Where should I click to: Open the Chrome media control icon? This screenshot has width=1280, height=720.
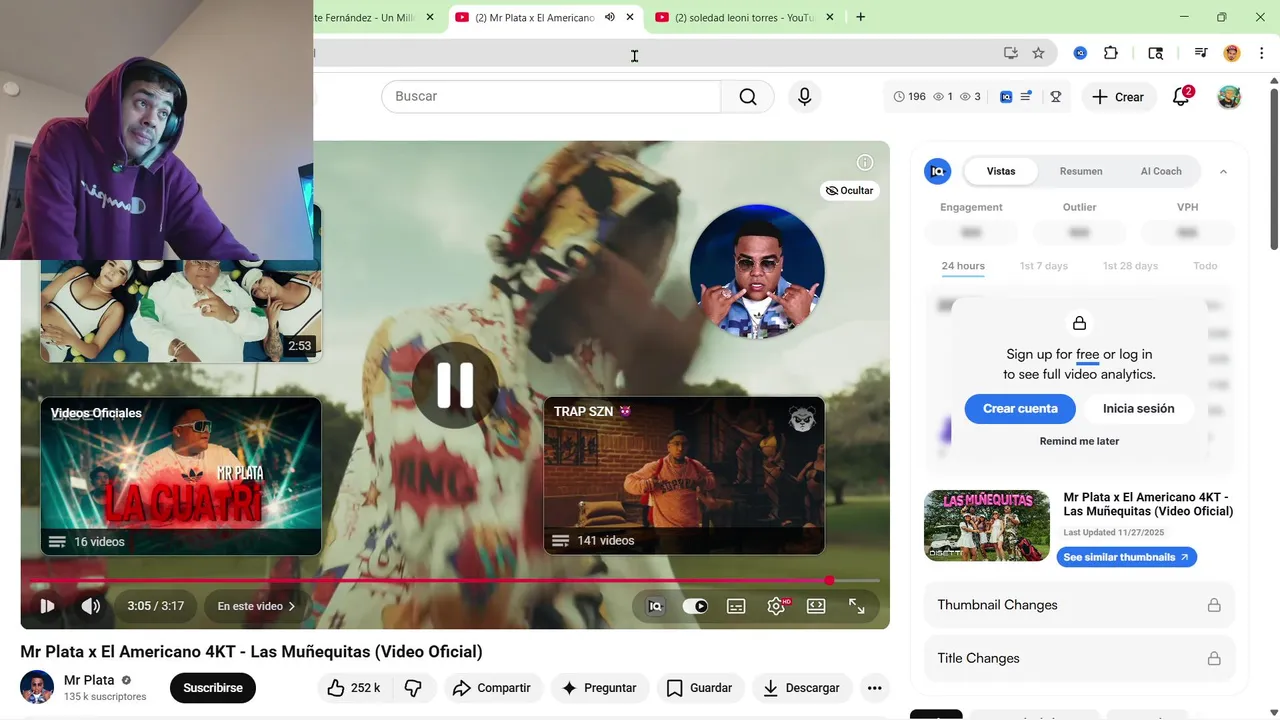1201,54
